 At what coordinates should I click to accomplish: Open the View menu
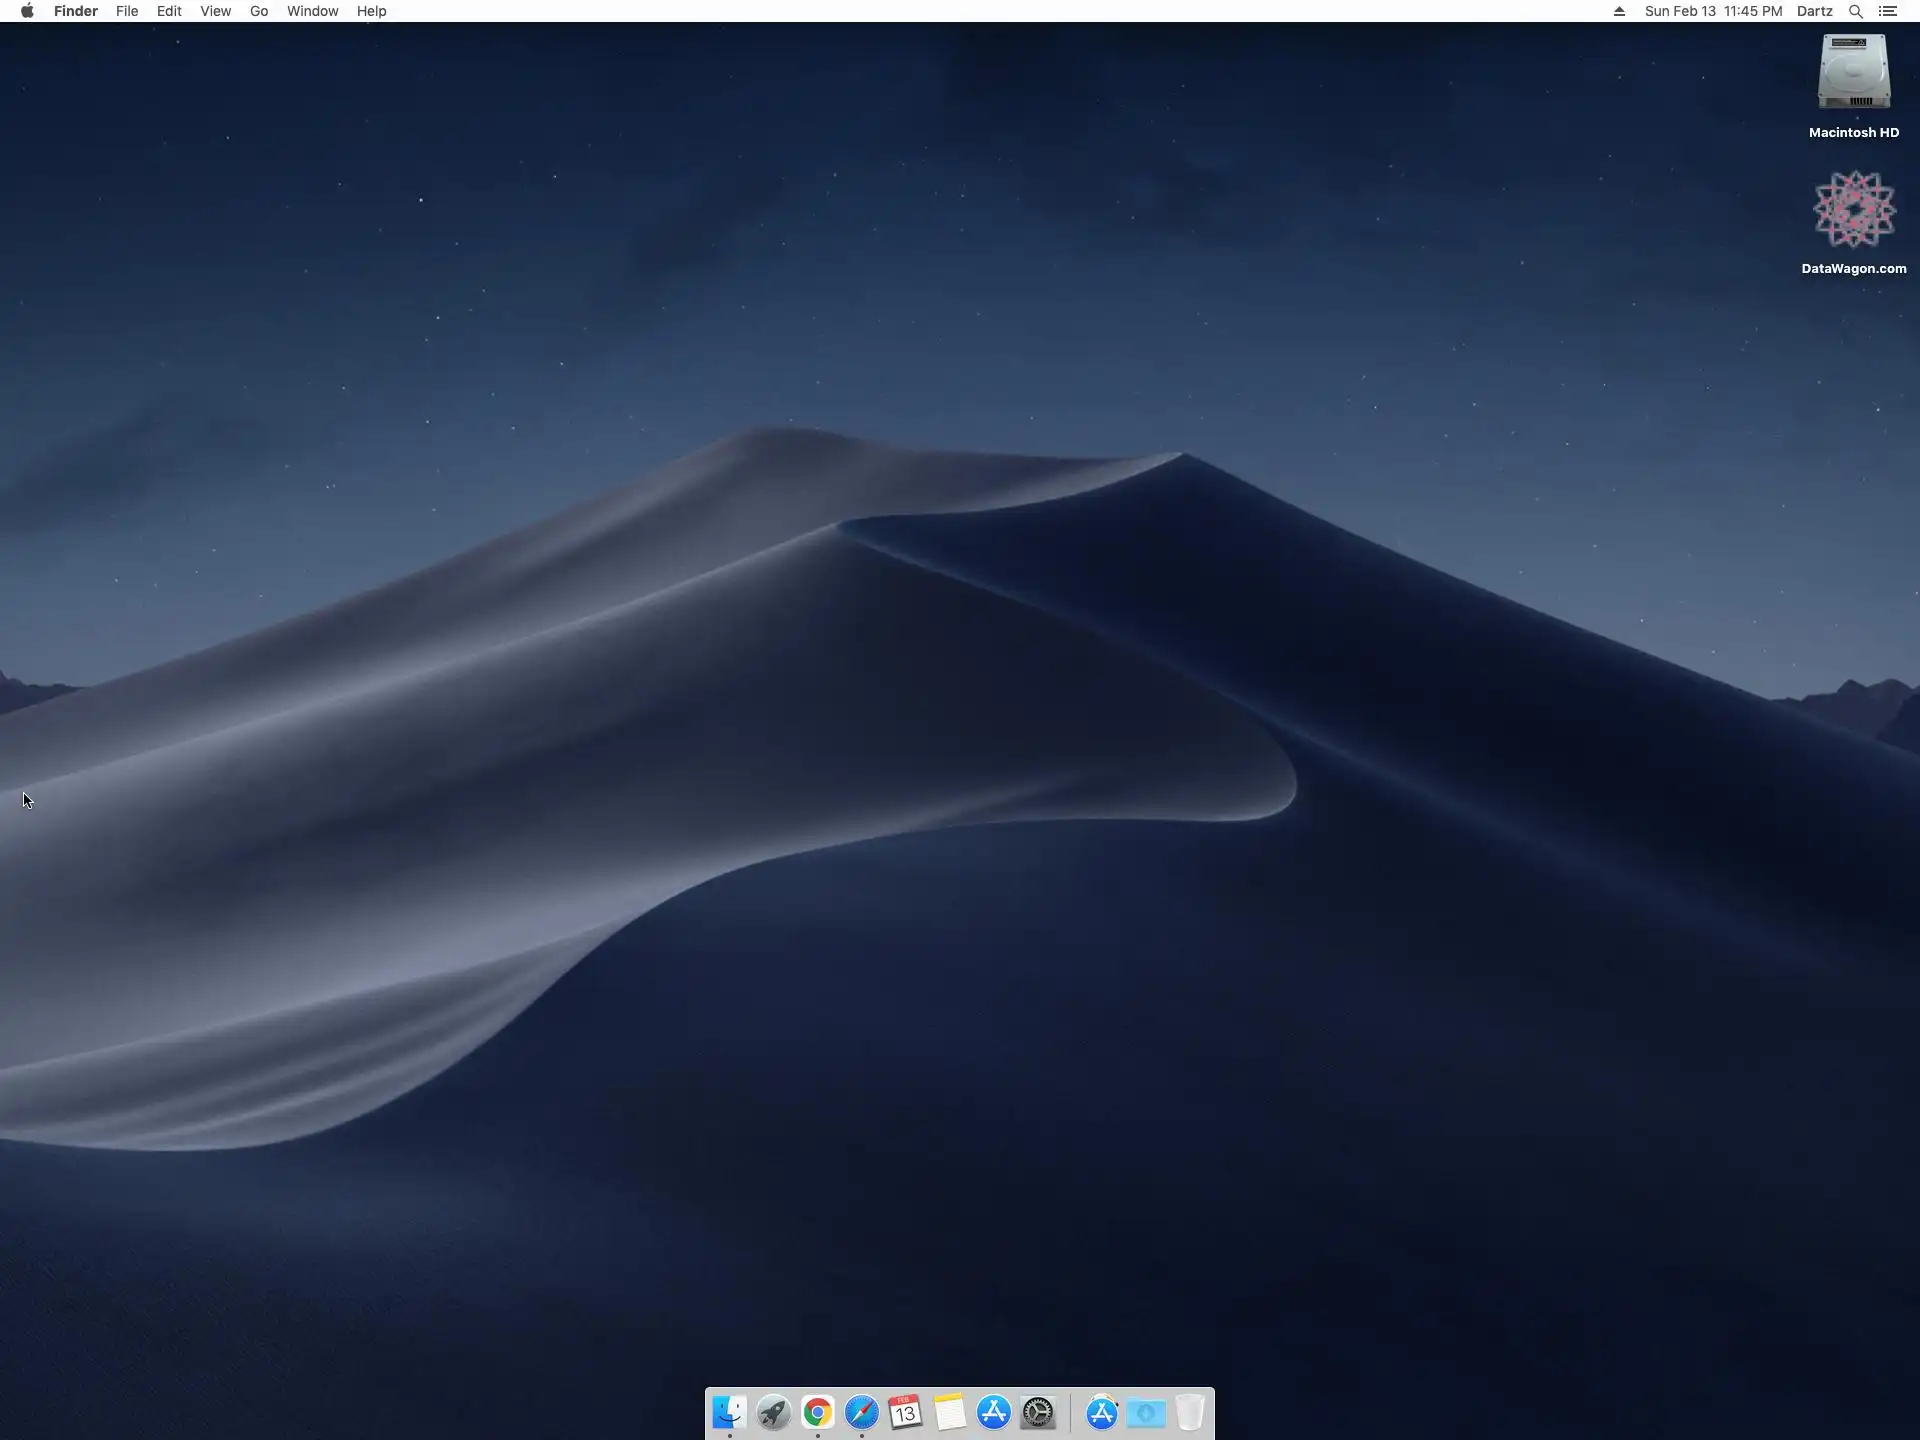(x=215, y=11)
